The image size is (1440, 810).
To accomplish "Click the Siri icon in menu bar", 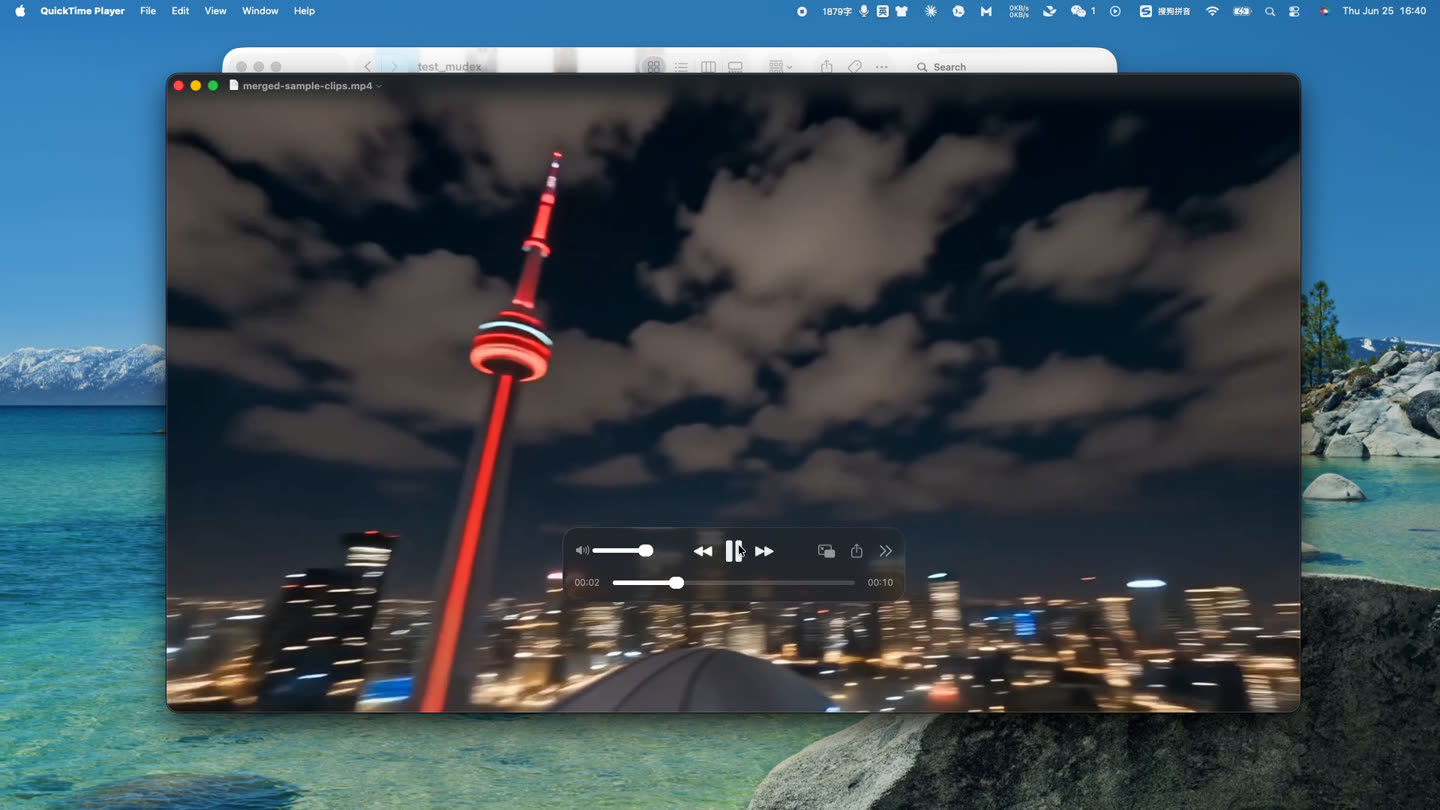I will 1324,11.
